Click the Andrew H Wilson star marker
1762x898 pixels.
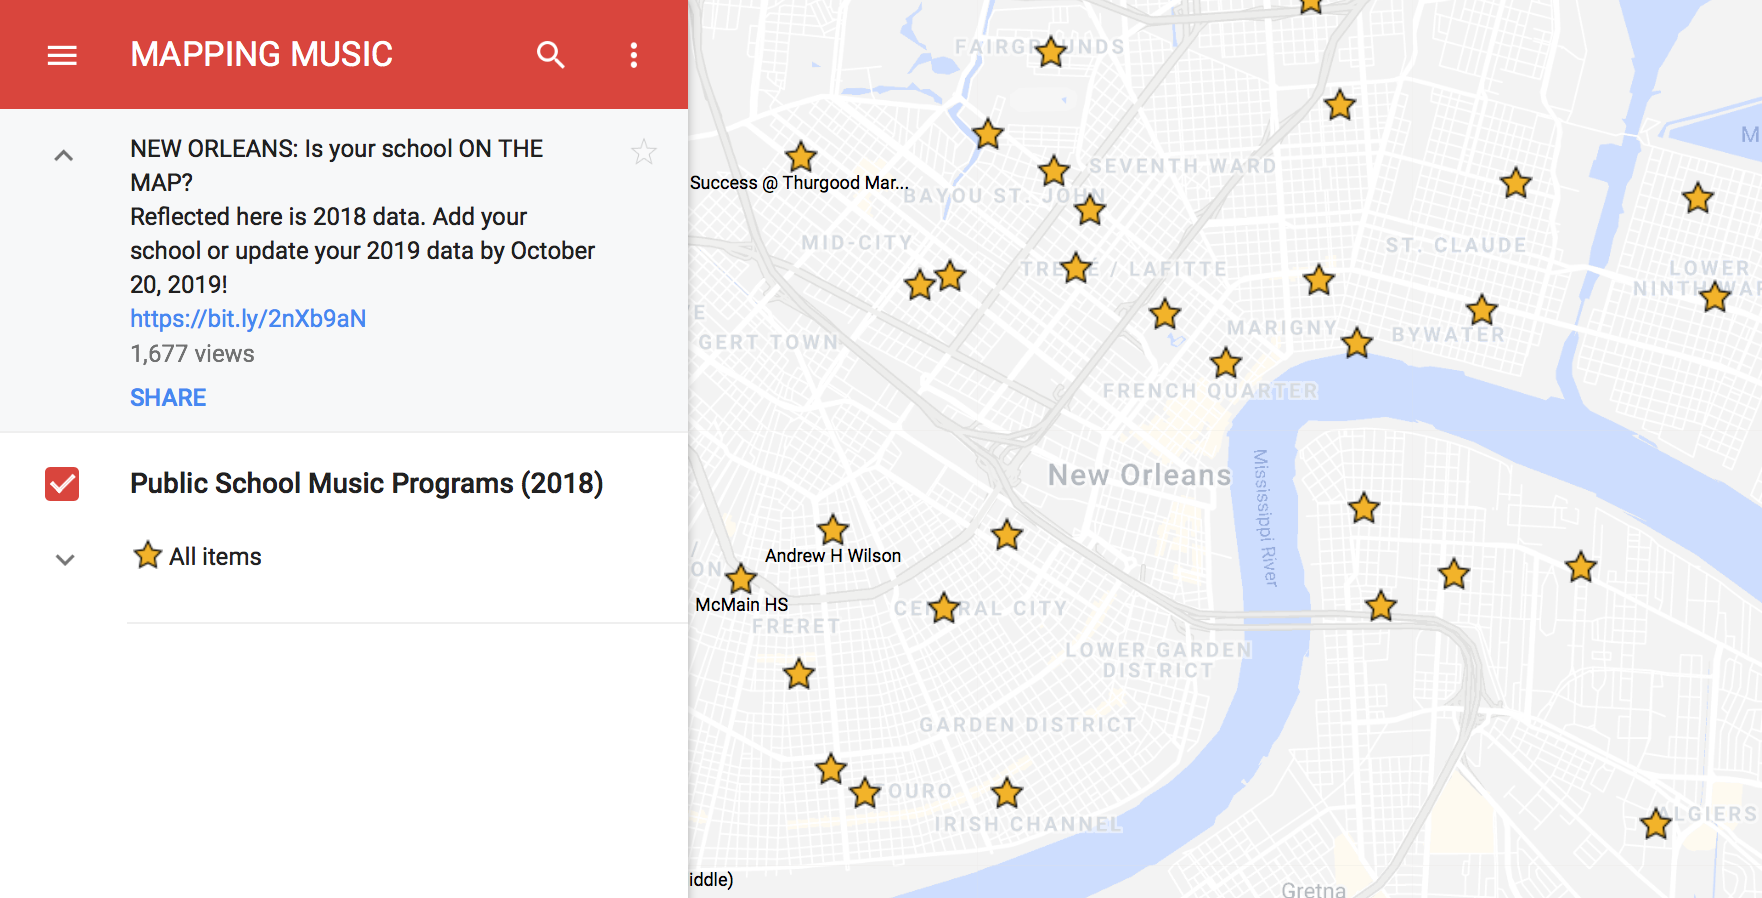click(833, 530)
